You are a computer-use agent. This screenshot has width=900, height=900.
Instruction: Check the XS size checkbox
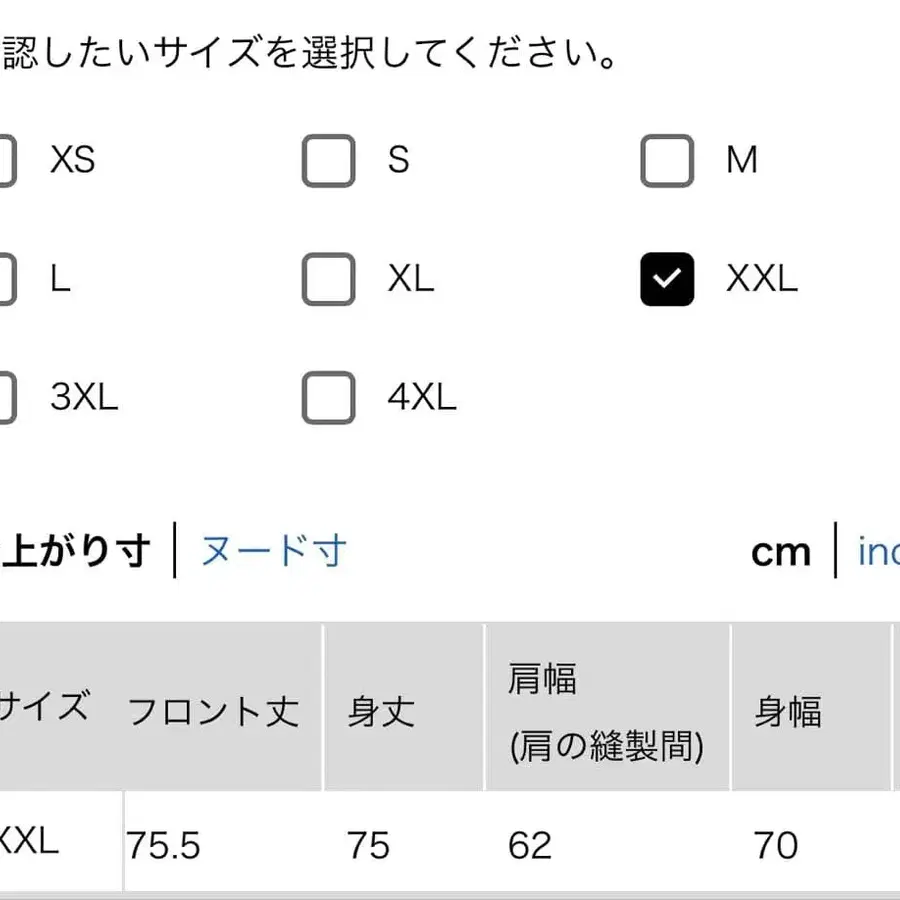tap(5, 160)
